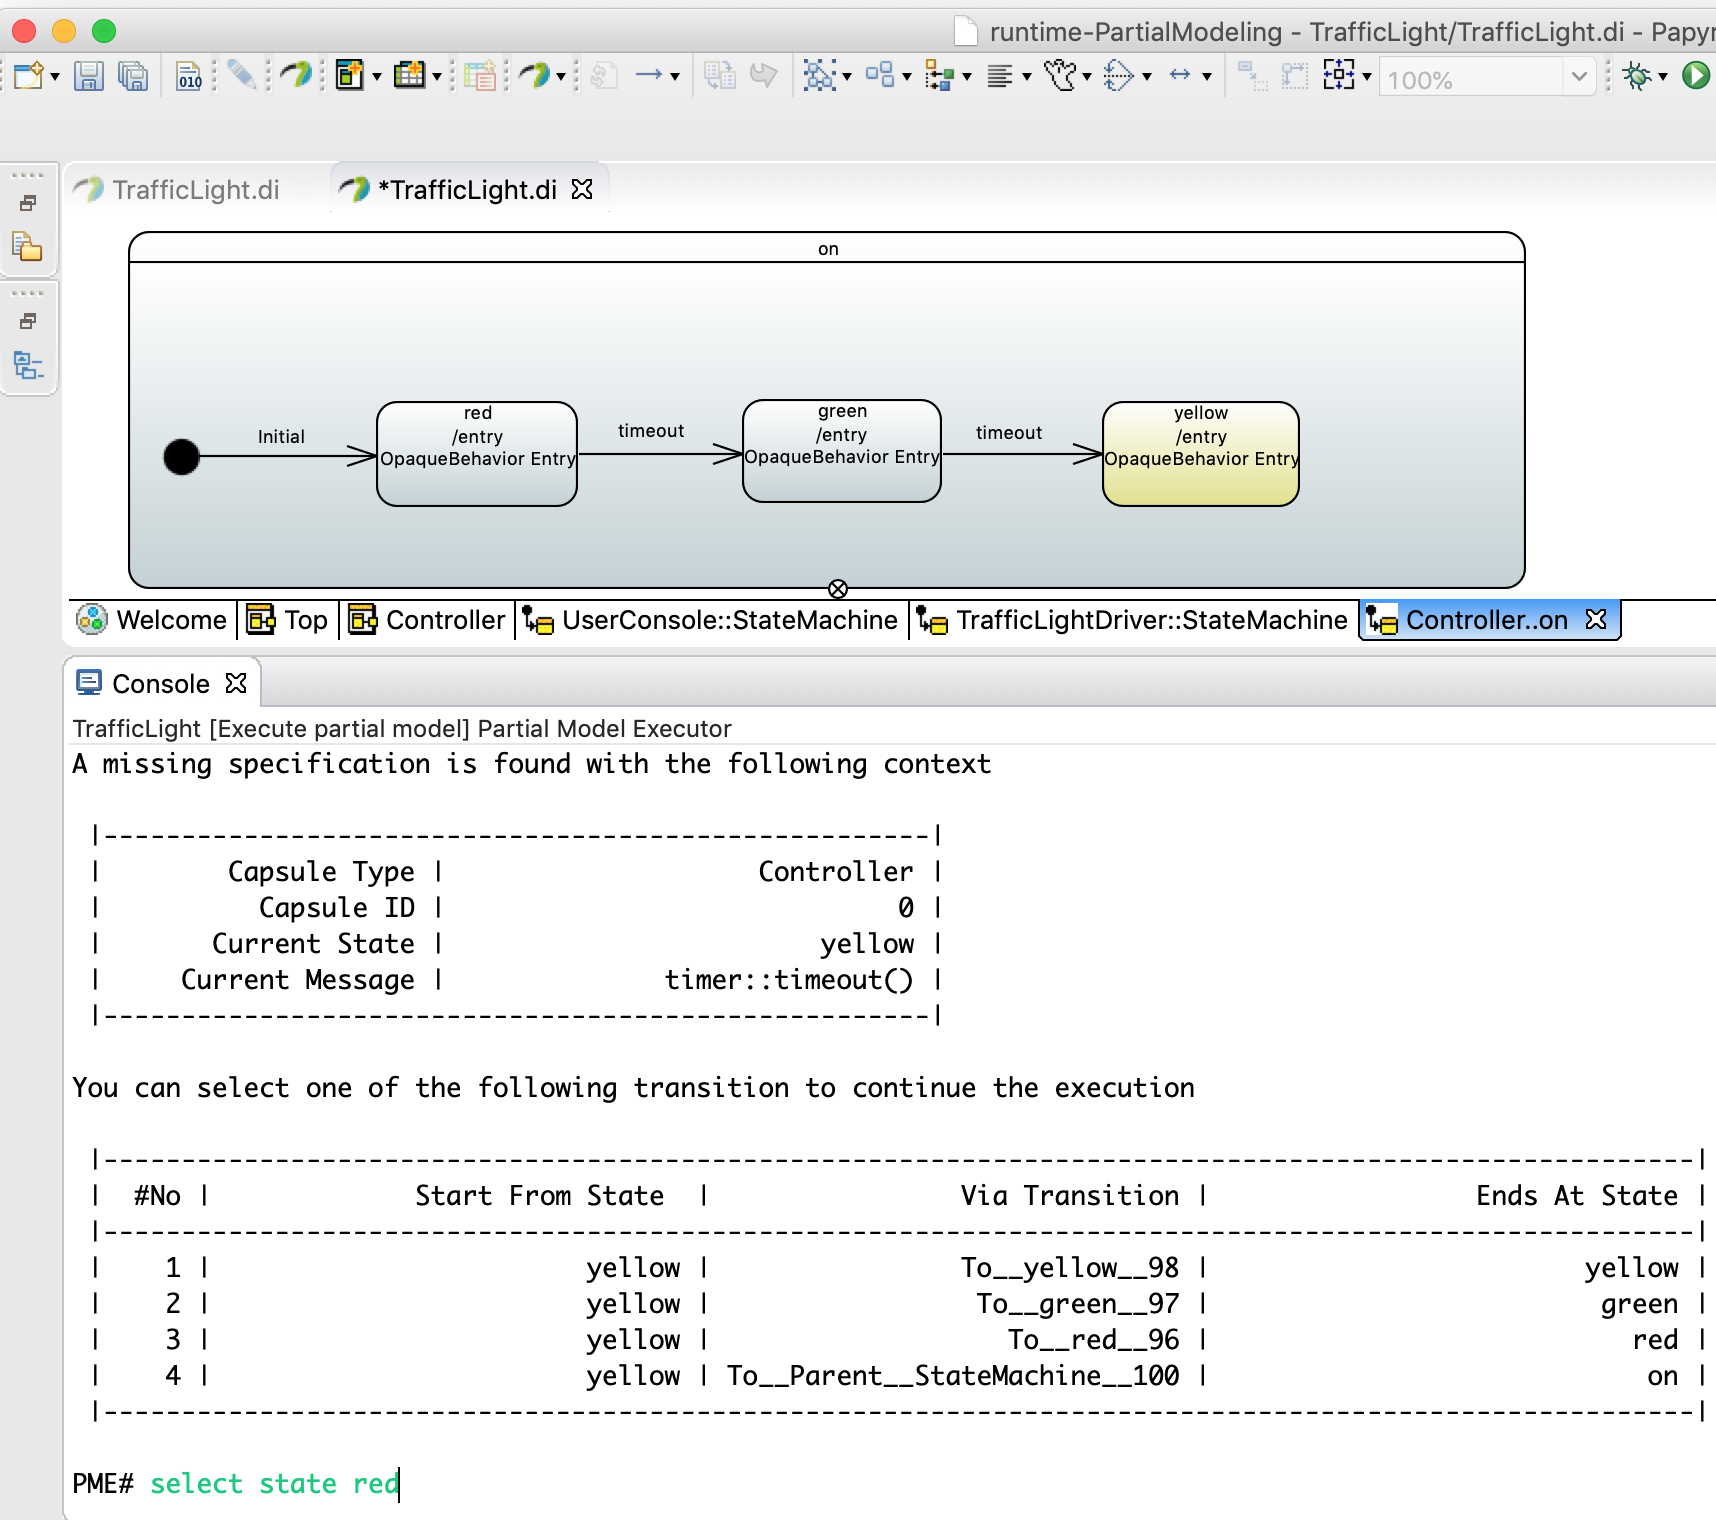Close the modified *TrafficLight.di editor tab
Viewport: 1716px width, 1520px height.
582,189
